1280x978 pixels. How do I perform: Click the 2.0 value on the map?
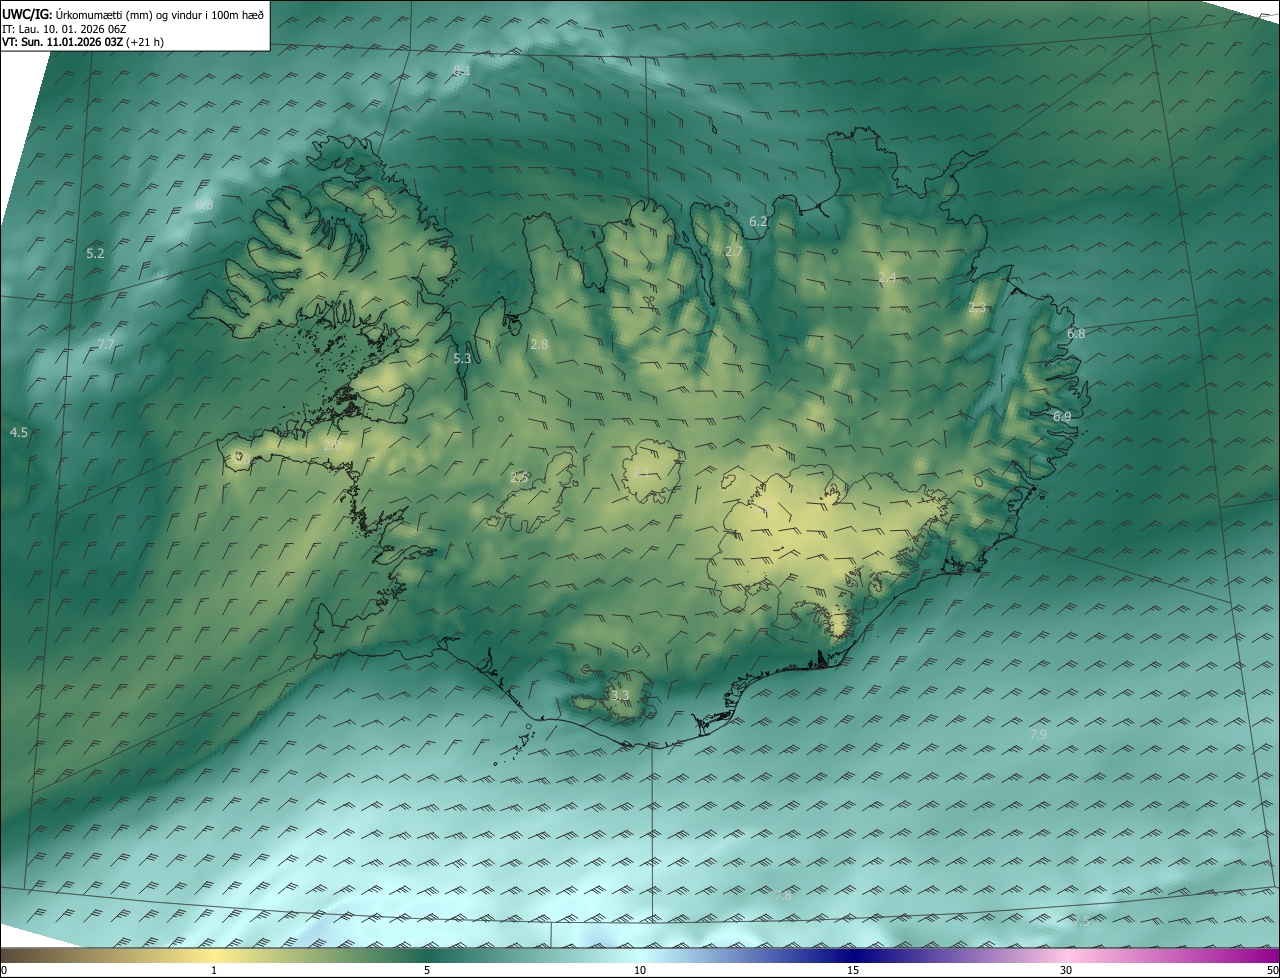[331, 445]
